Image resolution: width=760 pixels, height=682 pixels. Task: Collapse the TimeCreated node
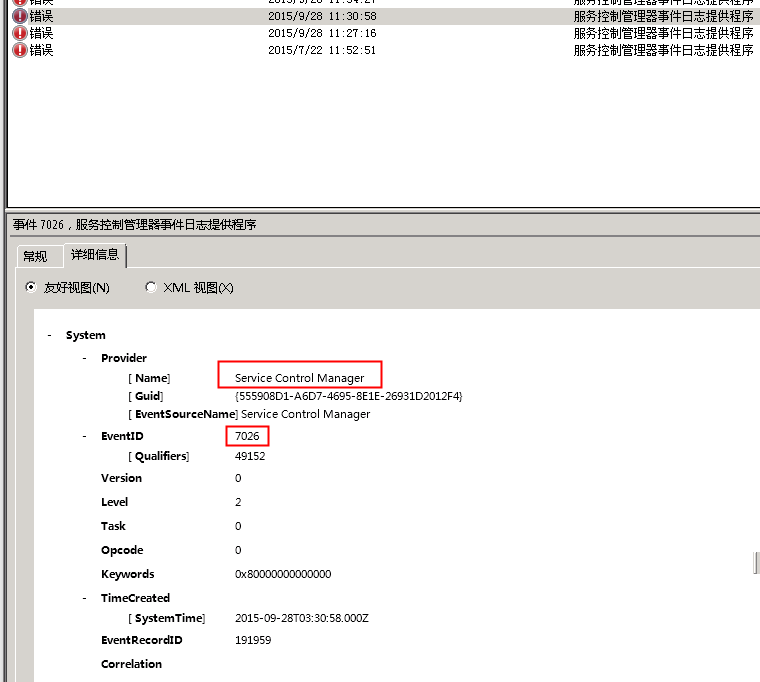[x=85, y=598]
